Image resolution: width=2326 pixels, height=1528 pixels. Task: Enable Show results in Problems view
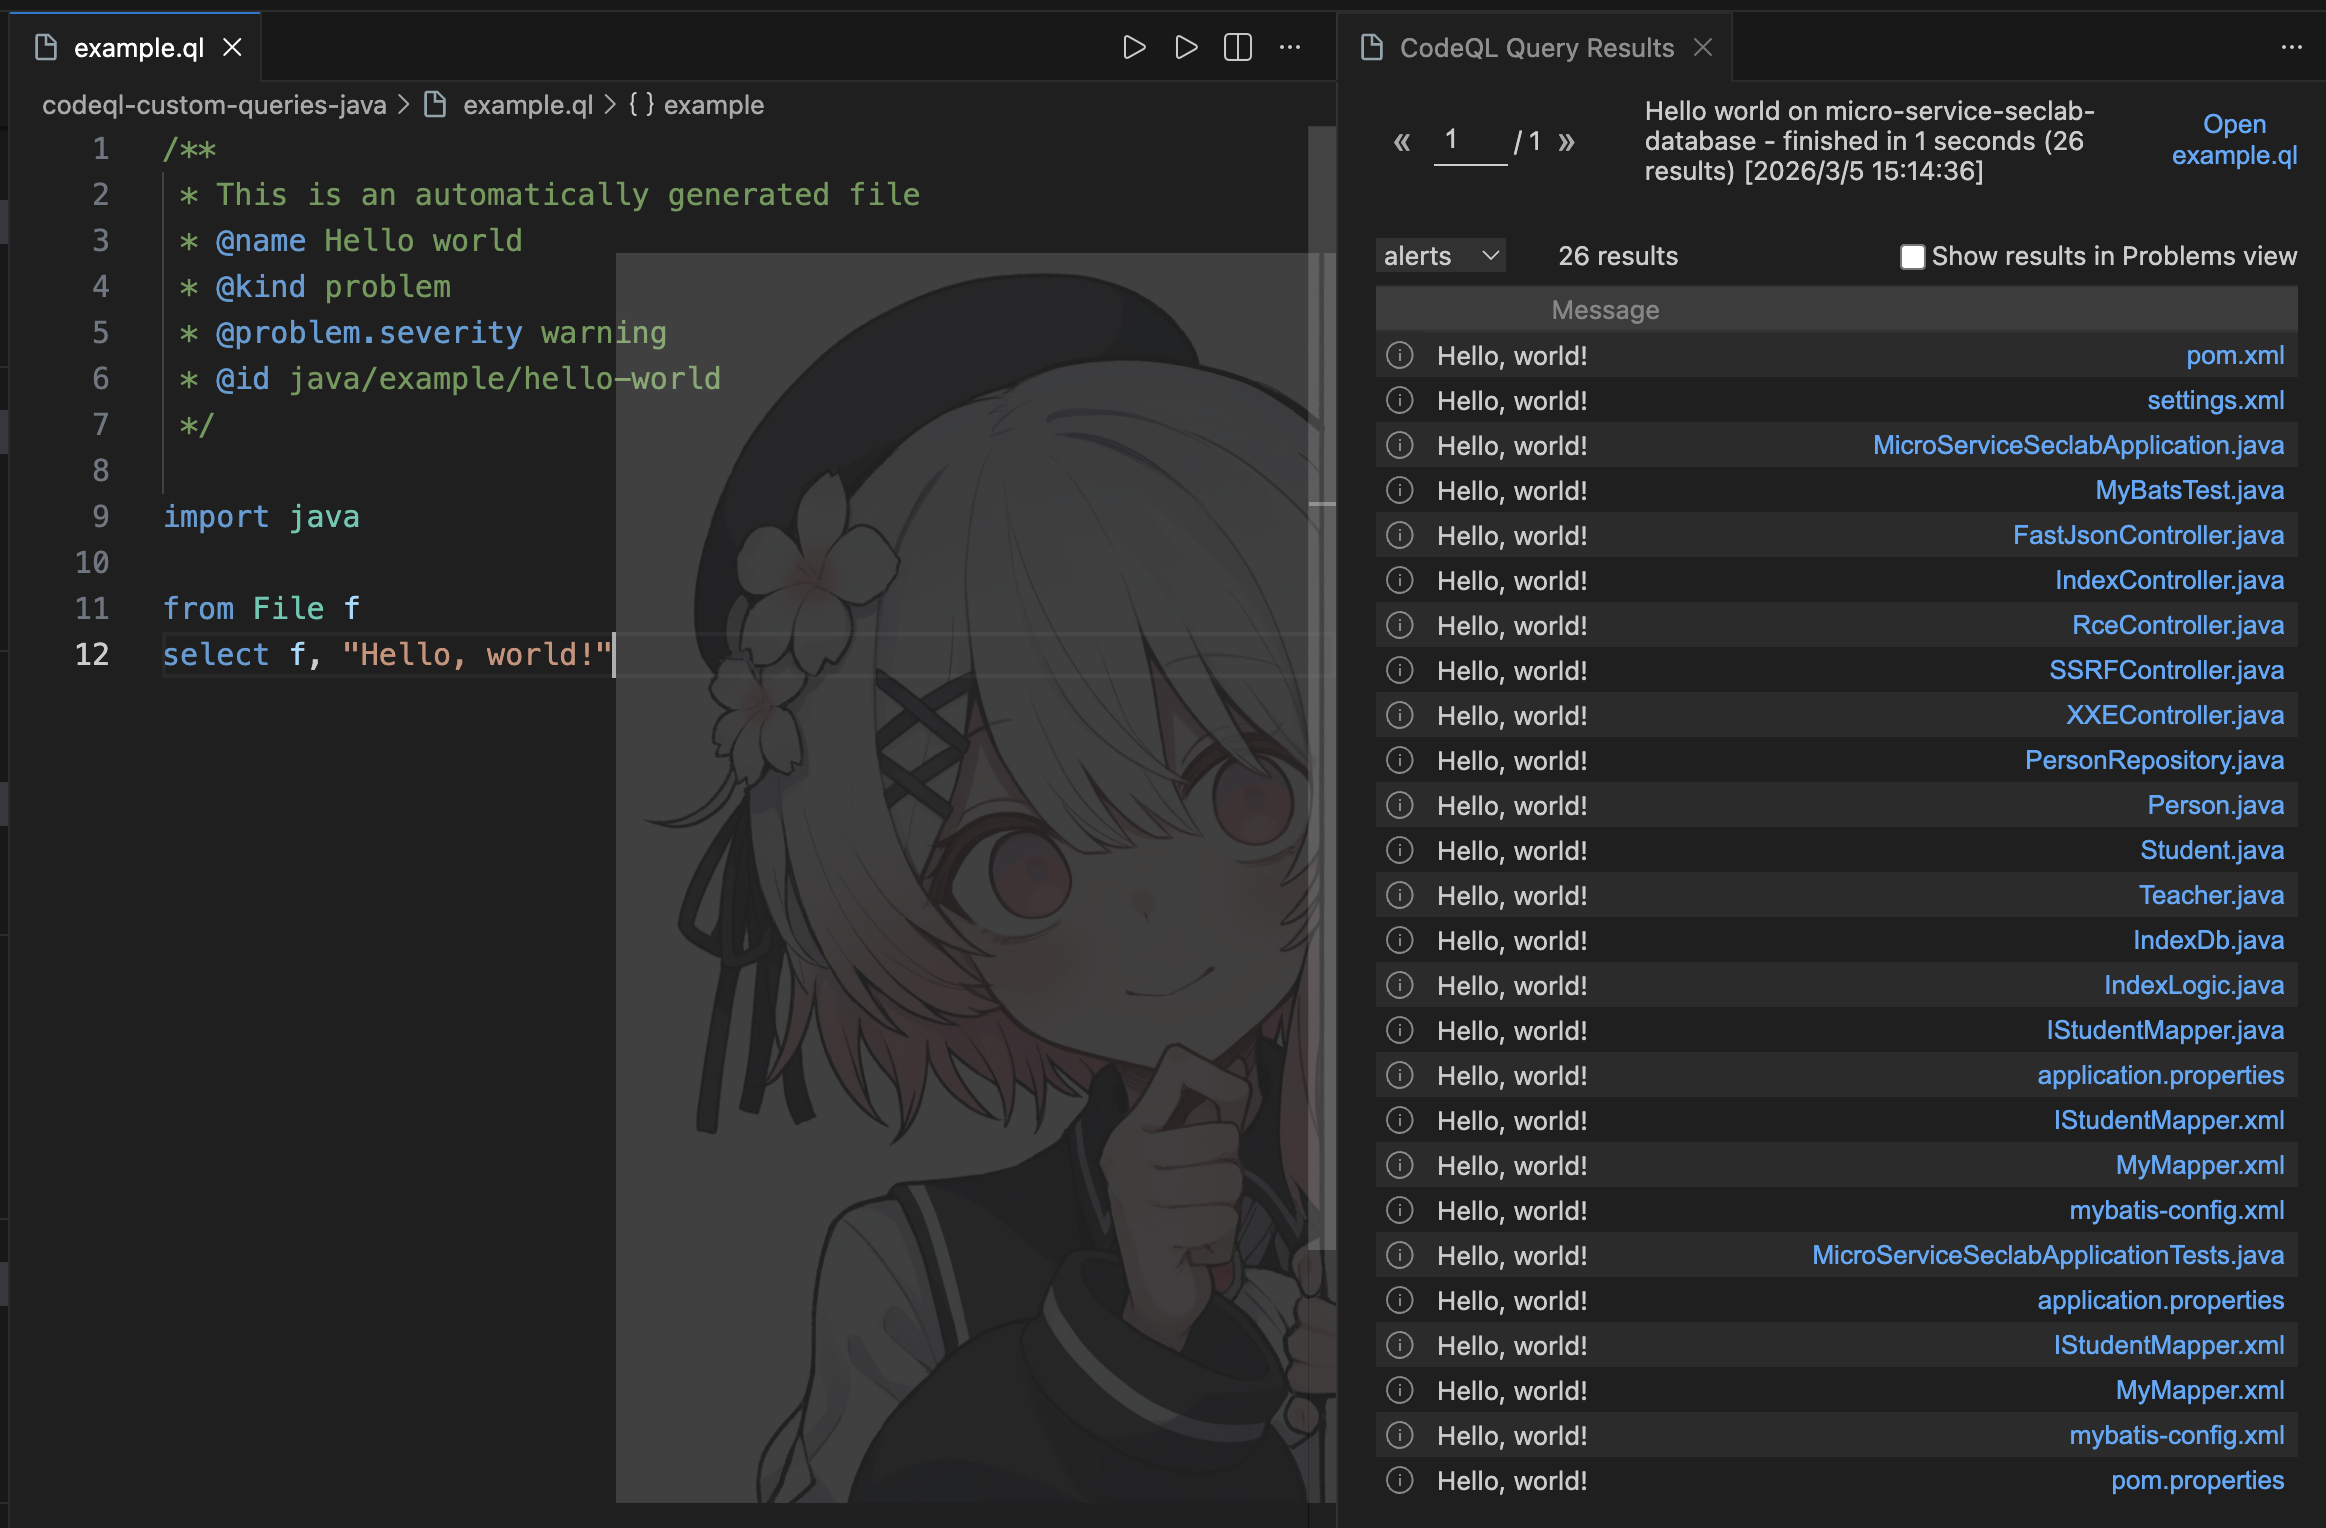tap(1912, 257)
